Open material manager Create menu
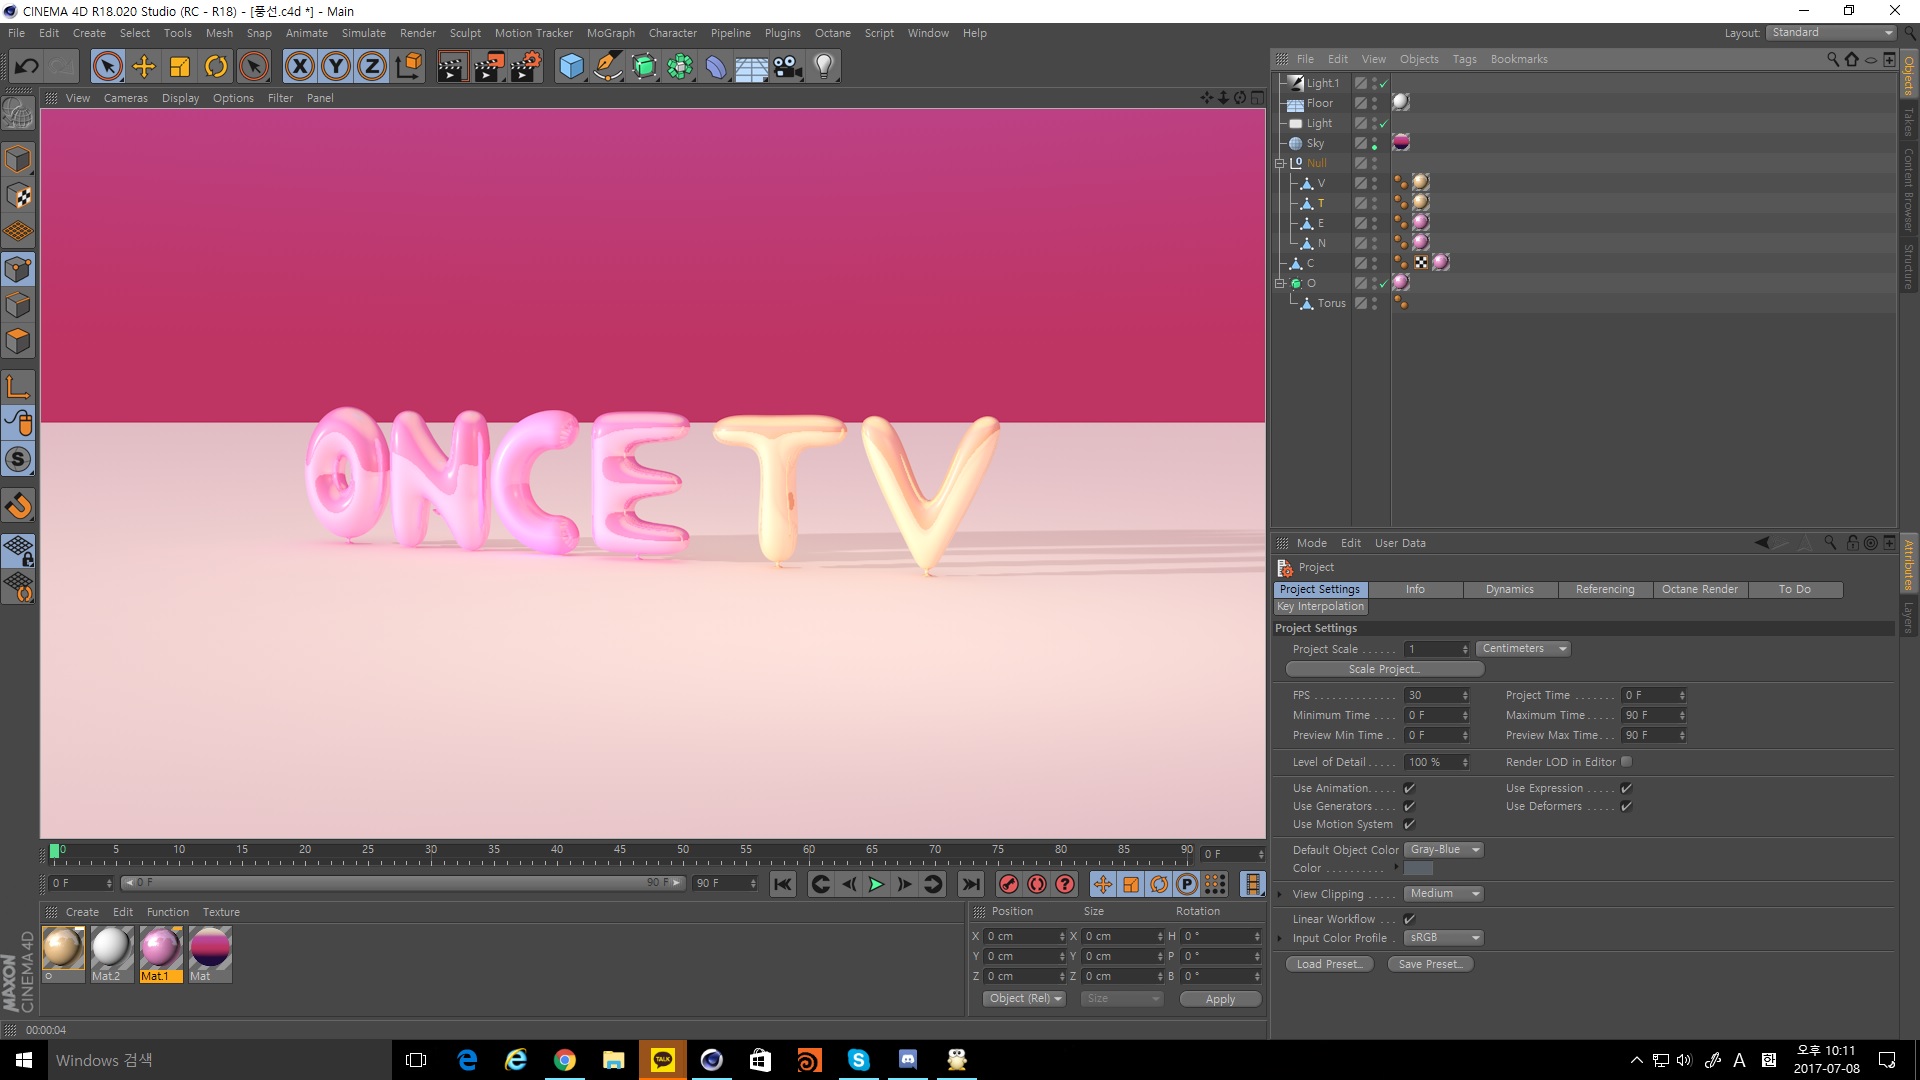Screen dimensions: 1920x1080 point(82,912)
